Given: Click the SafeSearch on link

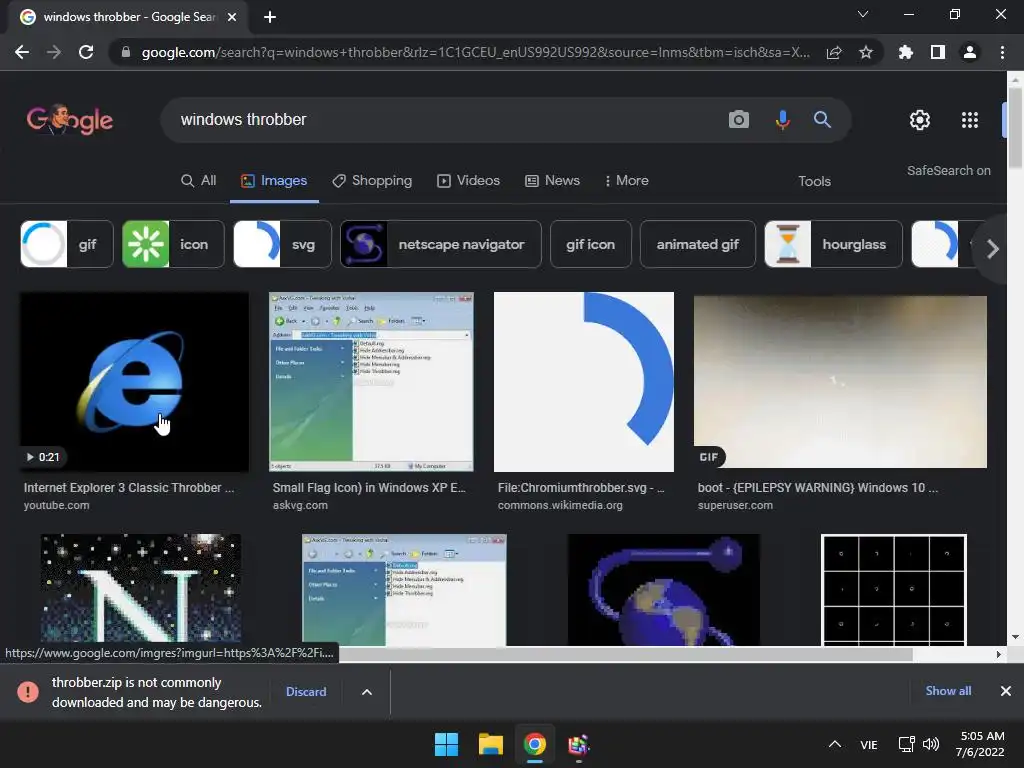Looking at the screenshot, I should [948, 170].
